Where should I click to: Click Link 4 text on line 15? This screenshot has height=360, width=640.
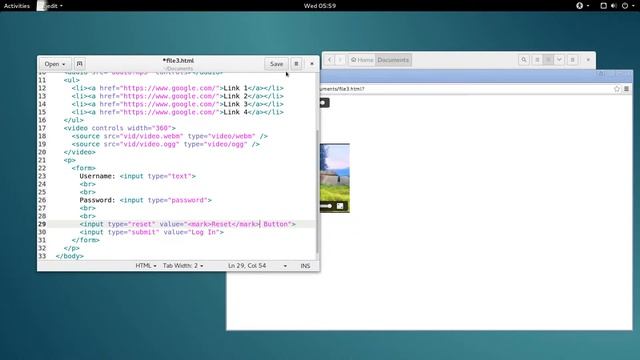pos(236,112)
